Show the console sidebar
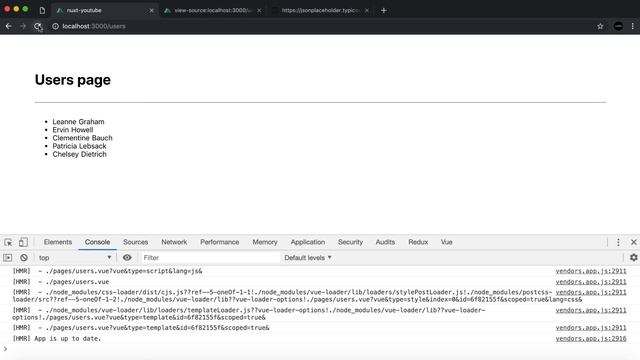640x360 pixels. coord(8,258)
